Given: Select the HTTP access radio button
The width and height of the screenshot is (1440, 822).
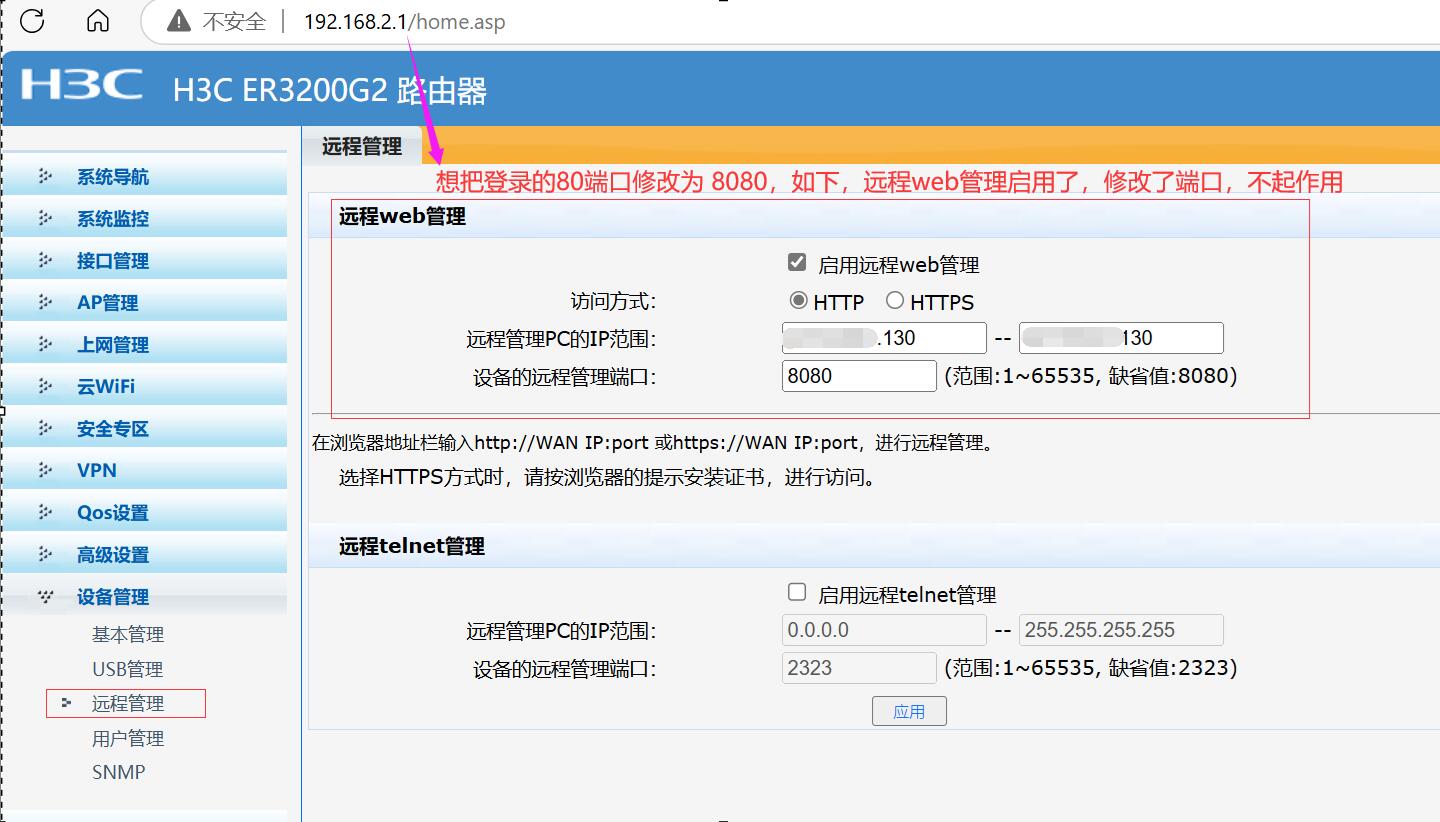Looking at the screenshot, I should pos(798,300).
